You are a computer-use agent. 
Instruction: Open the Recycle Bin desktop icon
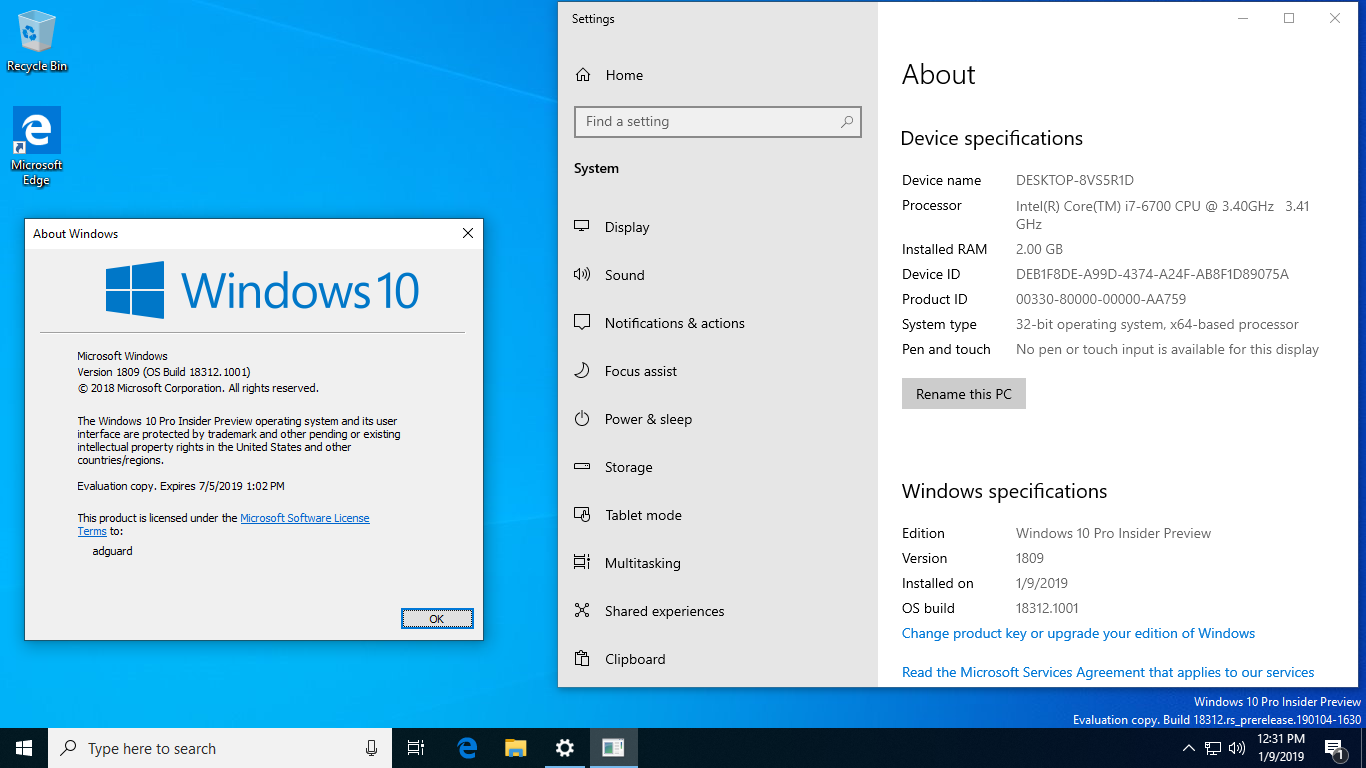(x=37, y=41)
